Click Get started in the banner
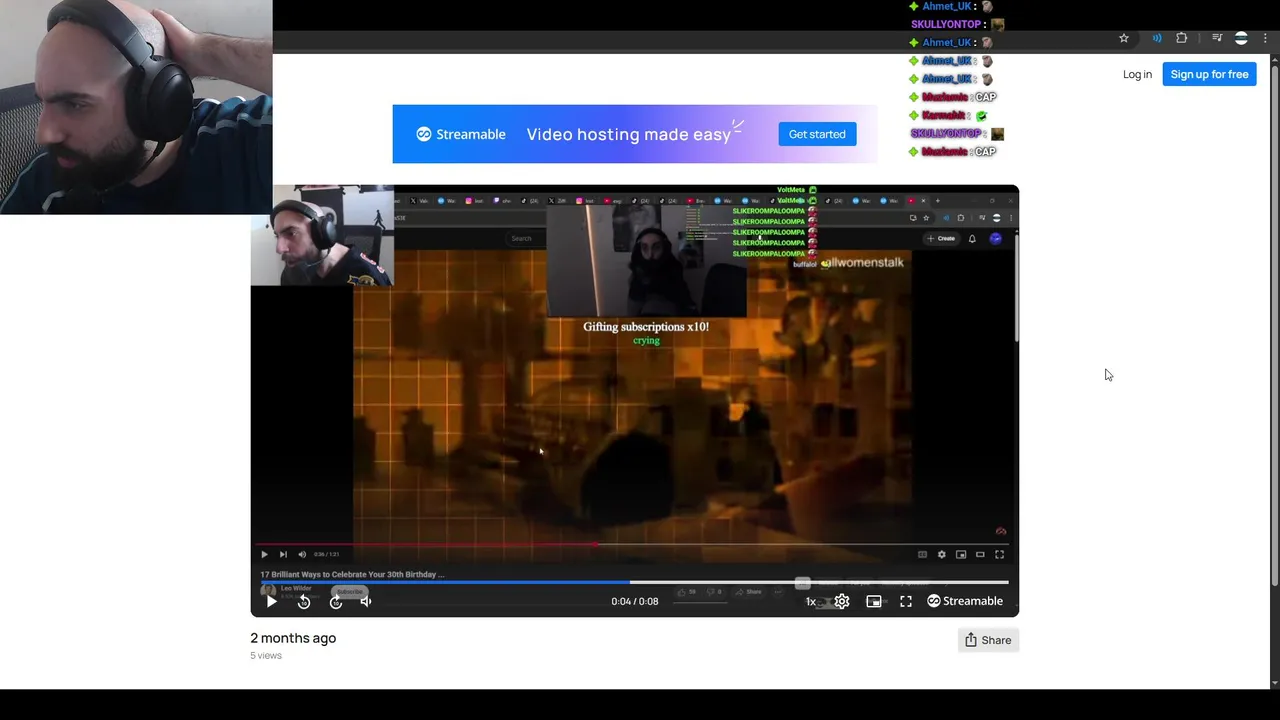The width and height of the screenshot is (1280, 720). [x=817, y=134]
